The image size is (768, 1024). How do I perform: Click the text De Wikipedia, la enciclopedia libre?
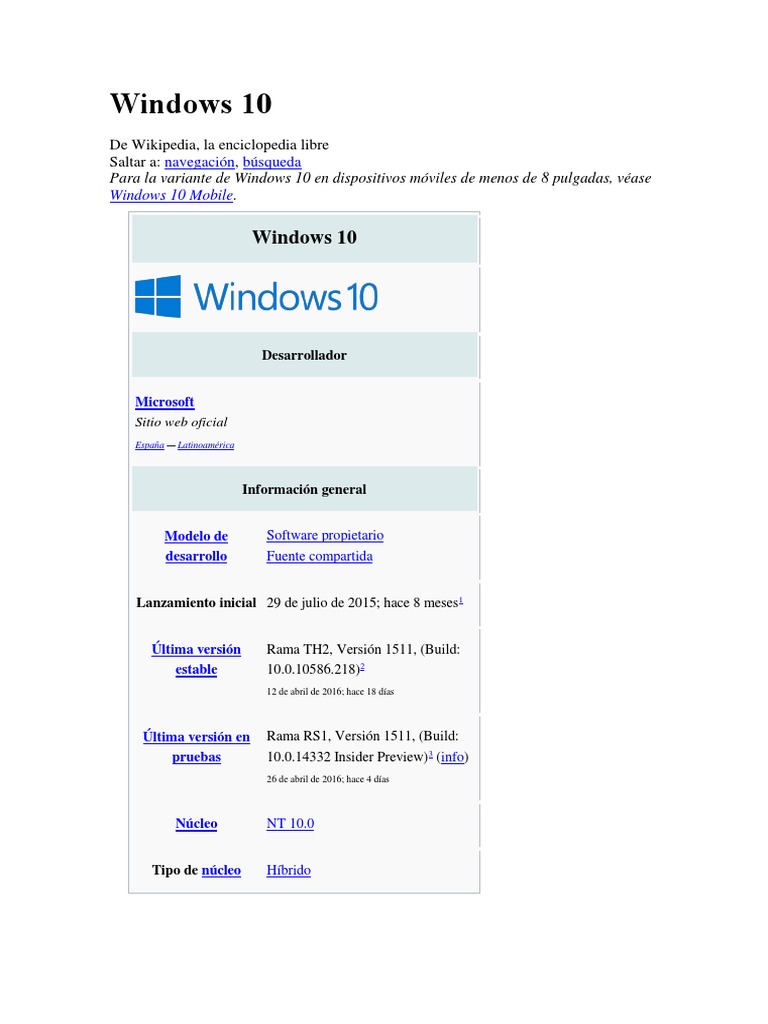219,145
